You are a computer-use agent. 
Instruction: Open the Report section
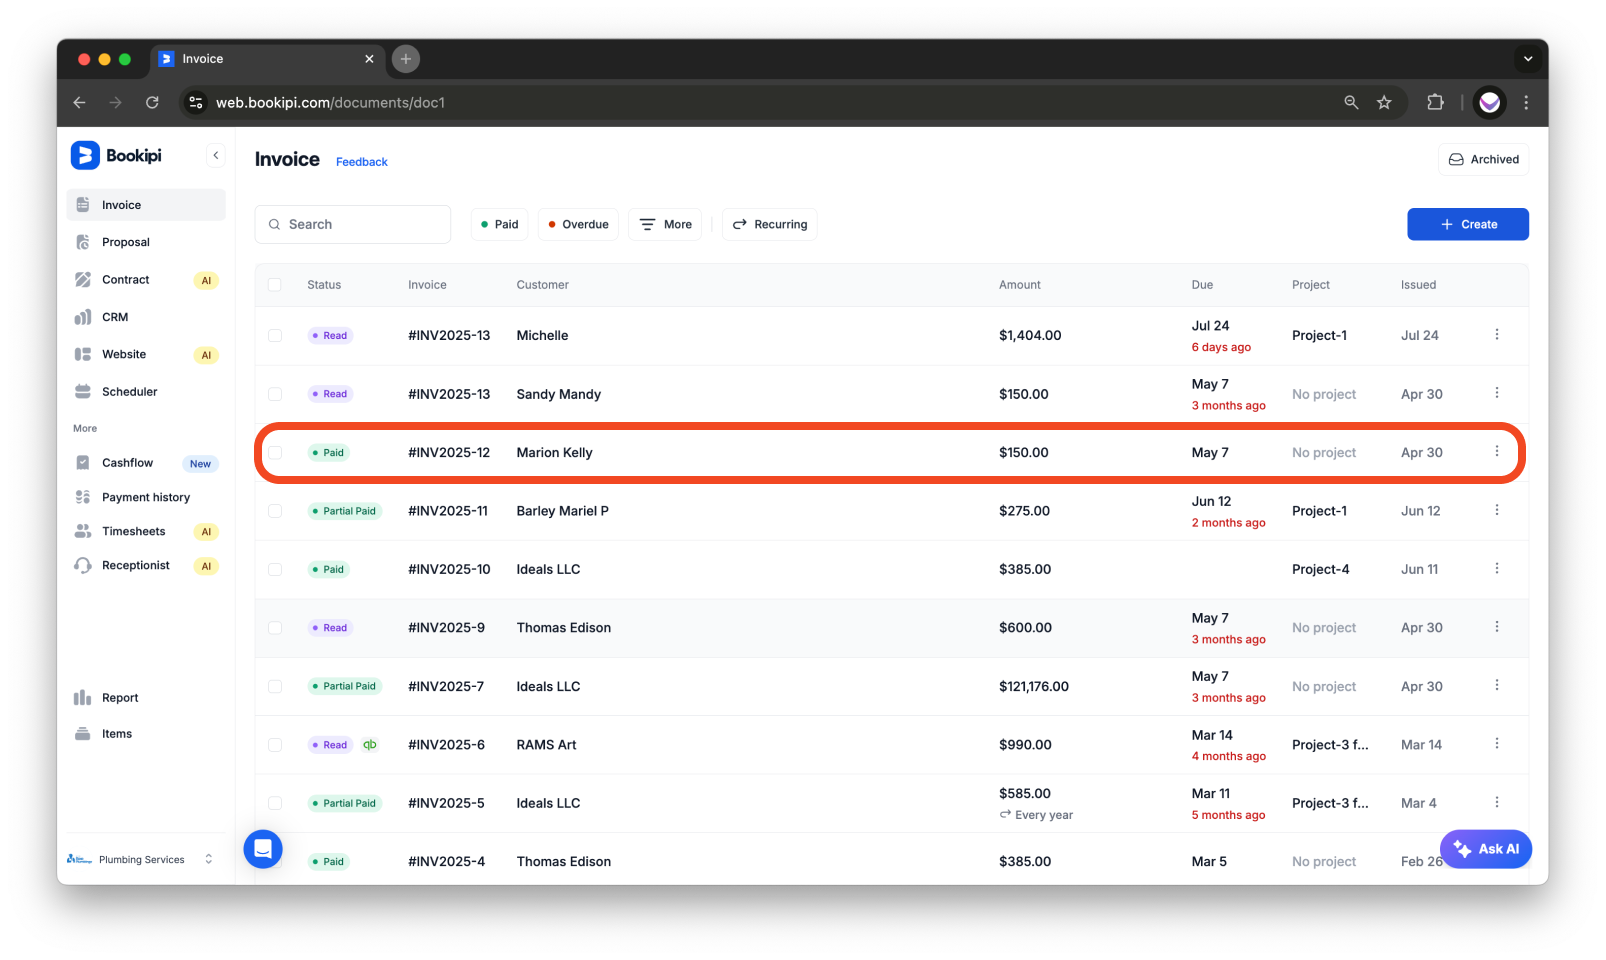(x=120, y=697)
